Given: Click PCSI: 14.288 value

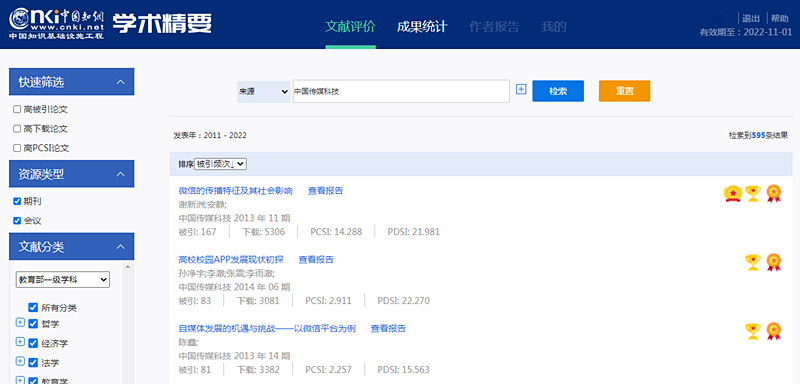Looking at the screenshot, I should [336, 232].
